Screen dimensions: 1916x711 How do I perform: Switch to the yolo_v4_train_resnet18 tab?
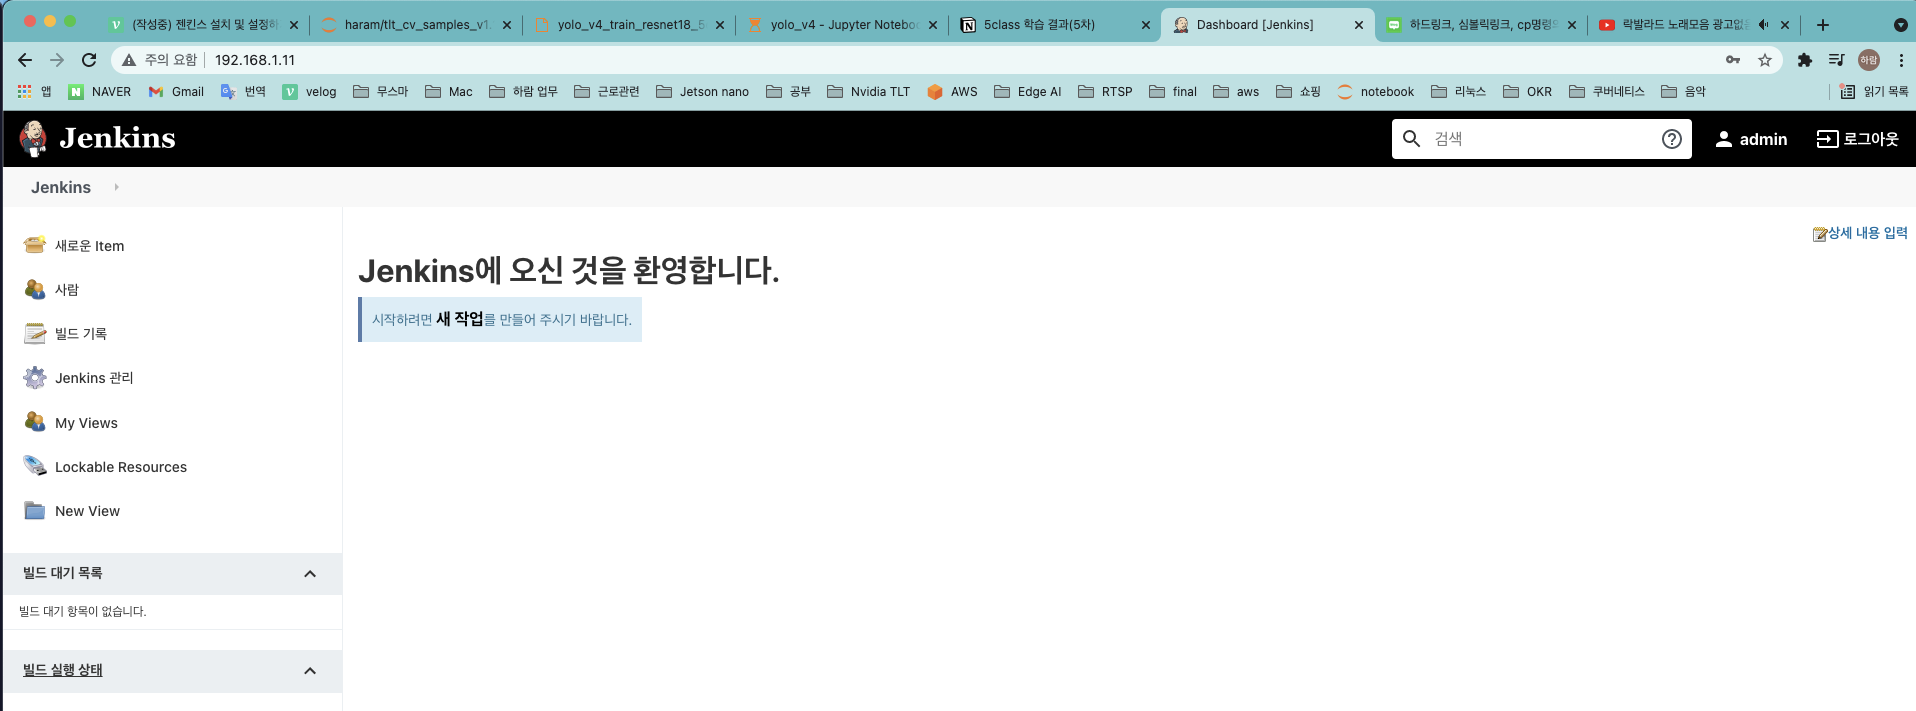click(629, 25)
